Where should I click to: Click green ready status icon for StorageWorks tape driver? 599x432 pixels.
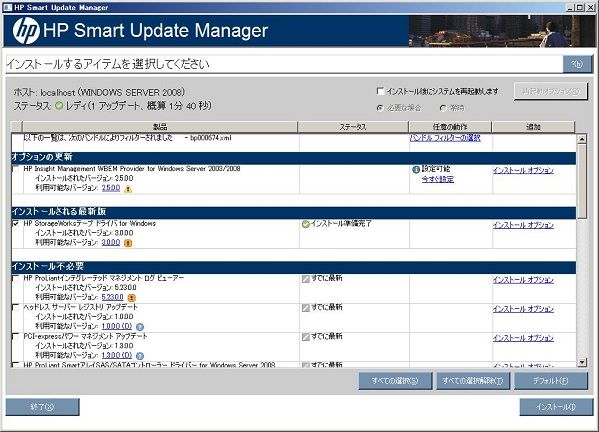pyautogui.click(x=305, y=224)
